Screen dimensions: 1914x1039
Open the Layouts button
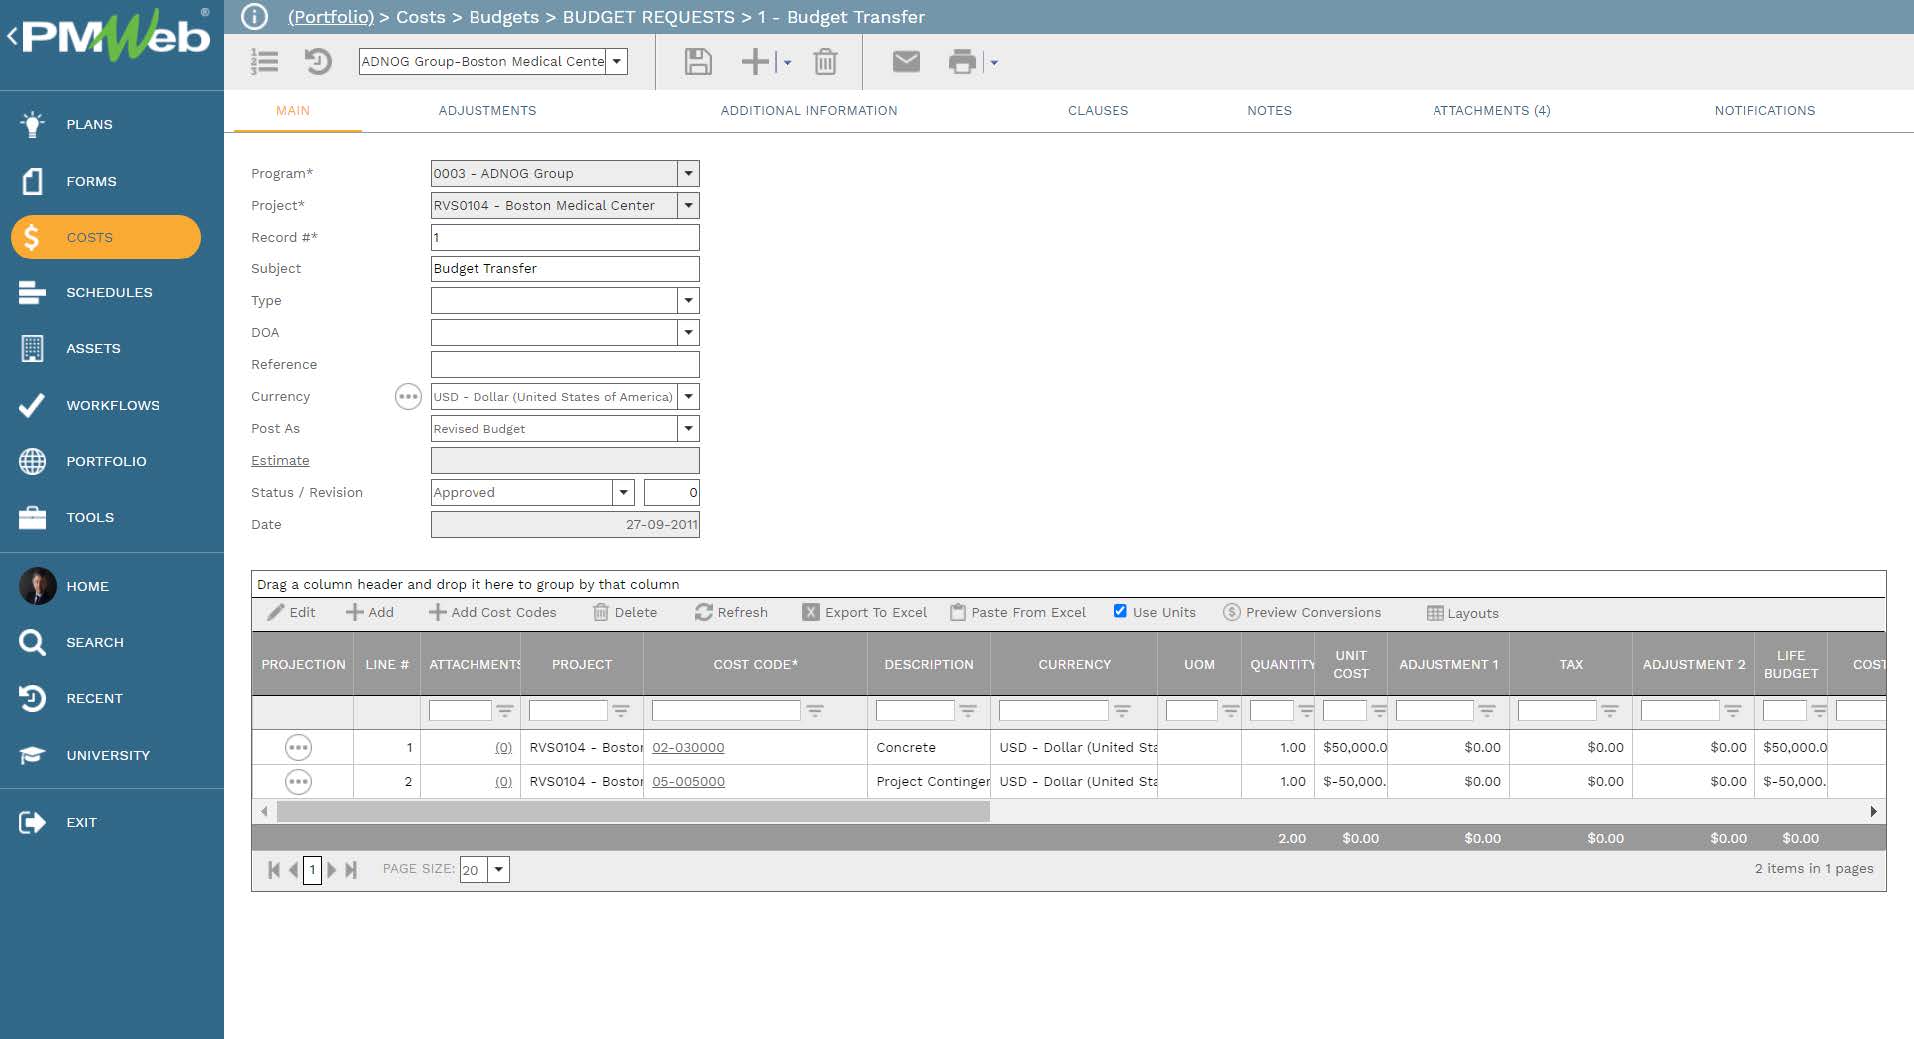(x=1462, y=613)
